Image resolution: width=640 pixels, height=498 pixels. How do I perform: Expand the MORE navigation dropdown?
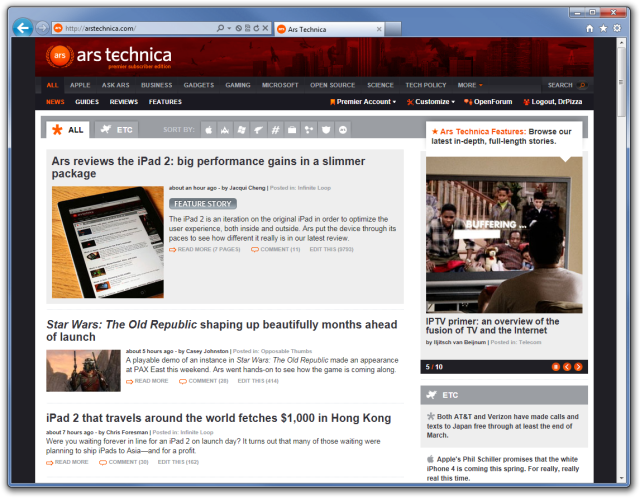point(470,85)
